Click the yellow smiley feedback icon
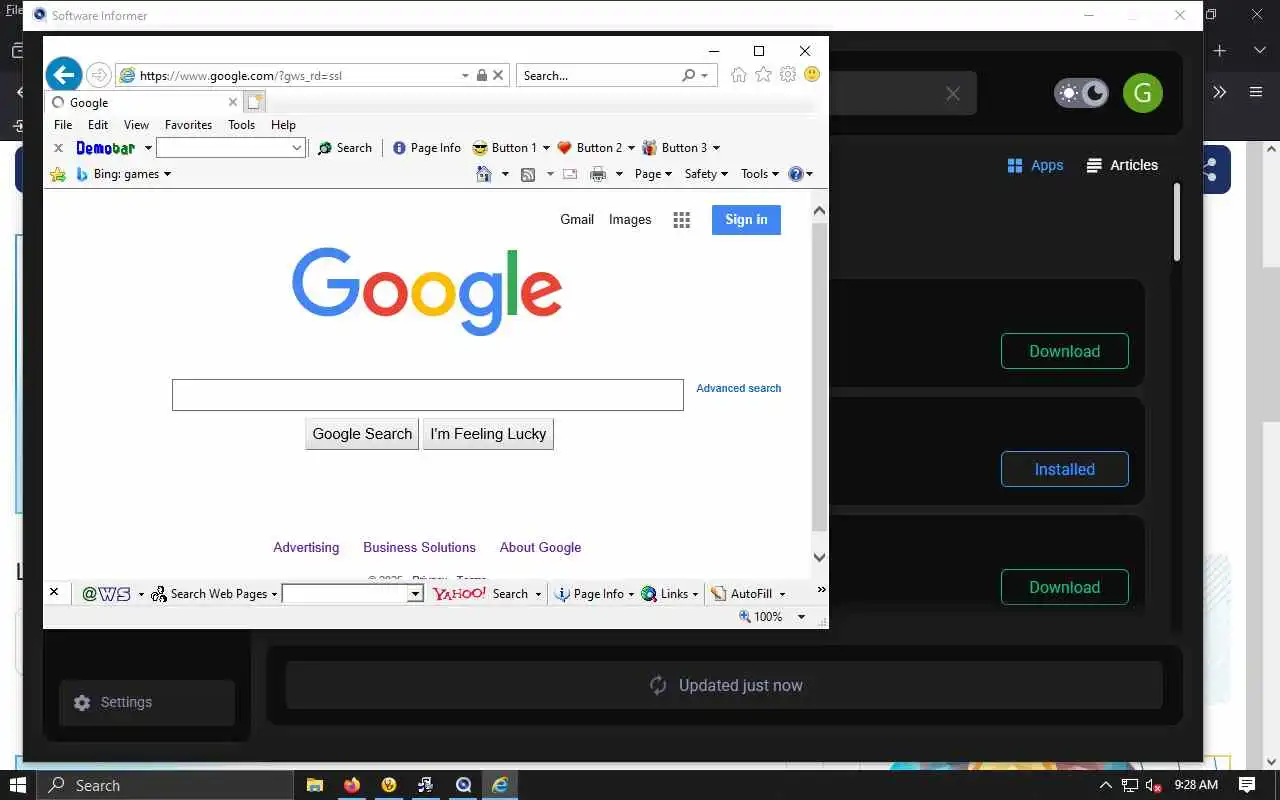 tap(812, 75)
